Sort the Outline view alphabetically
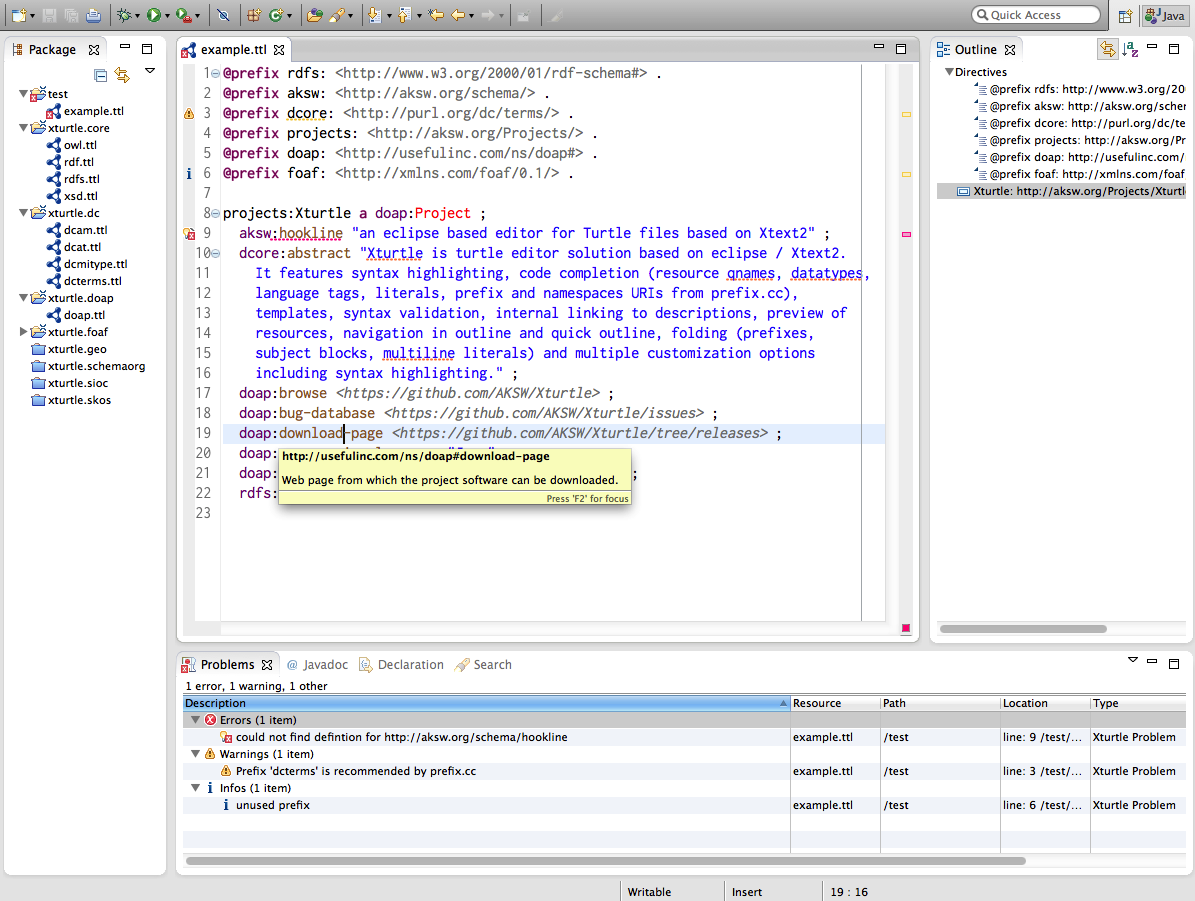 (x=1130, y=49)
